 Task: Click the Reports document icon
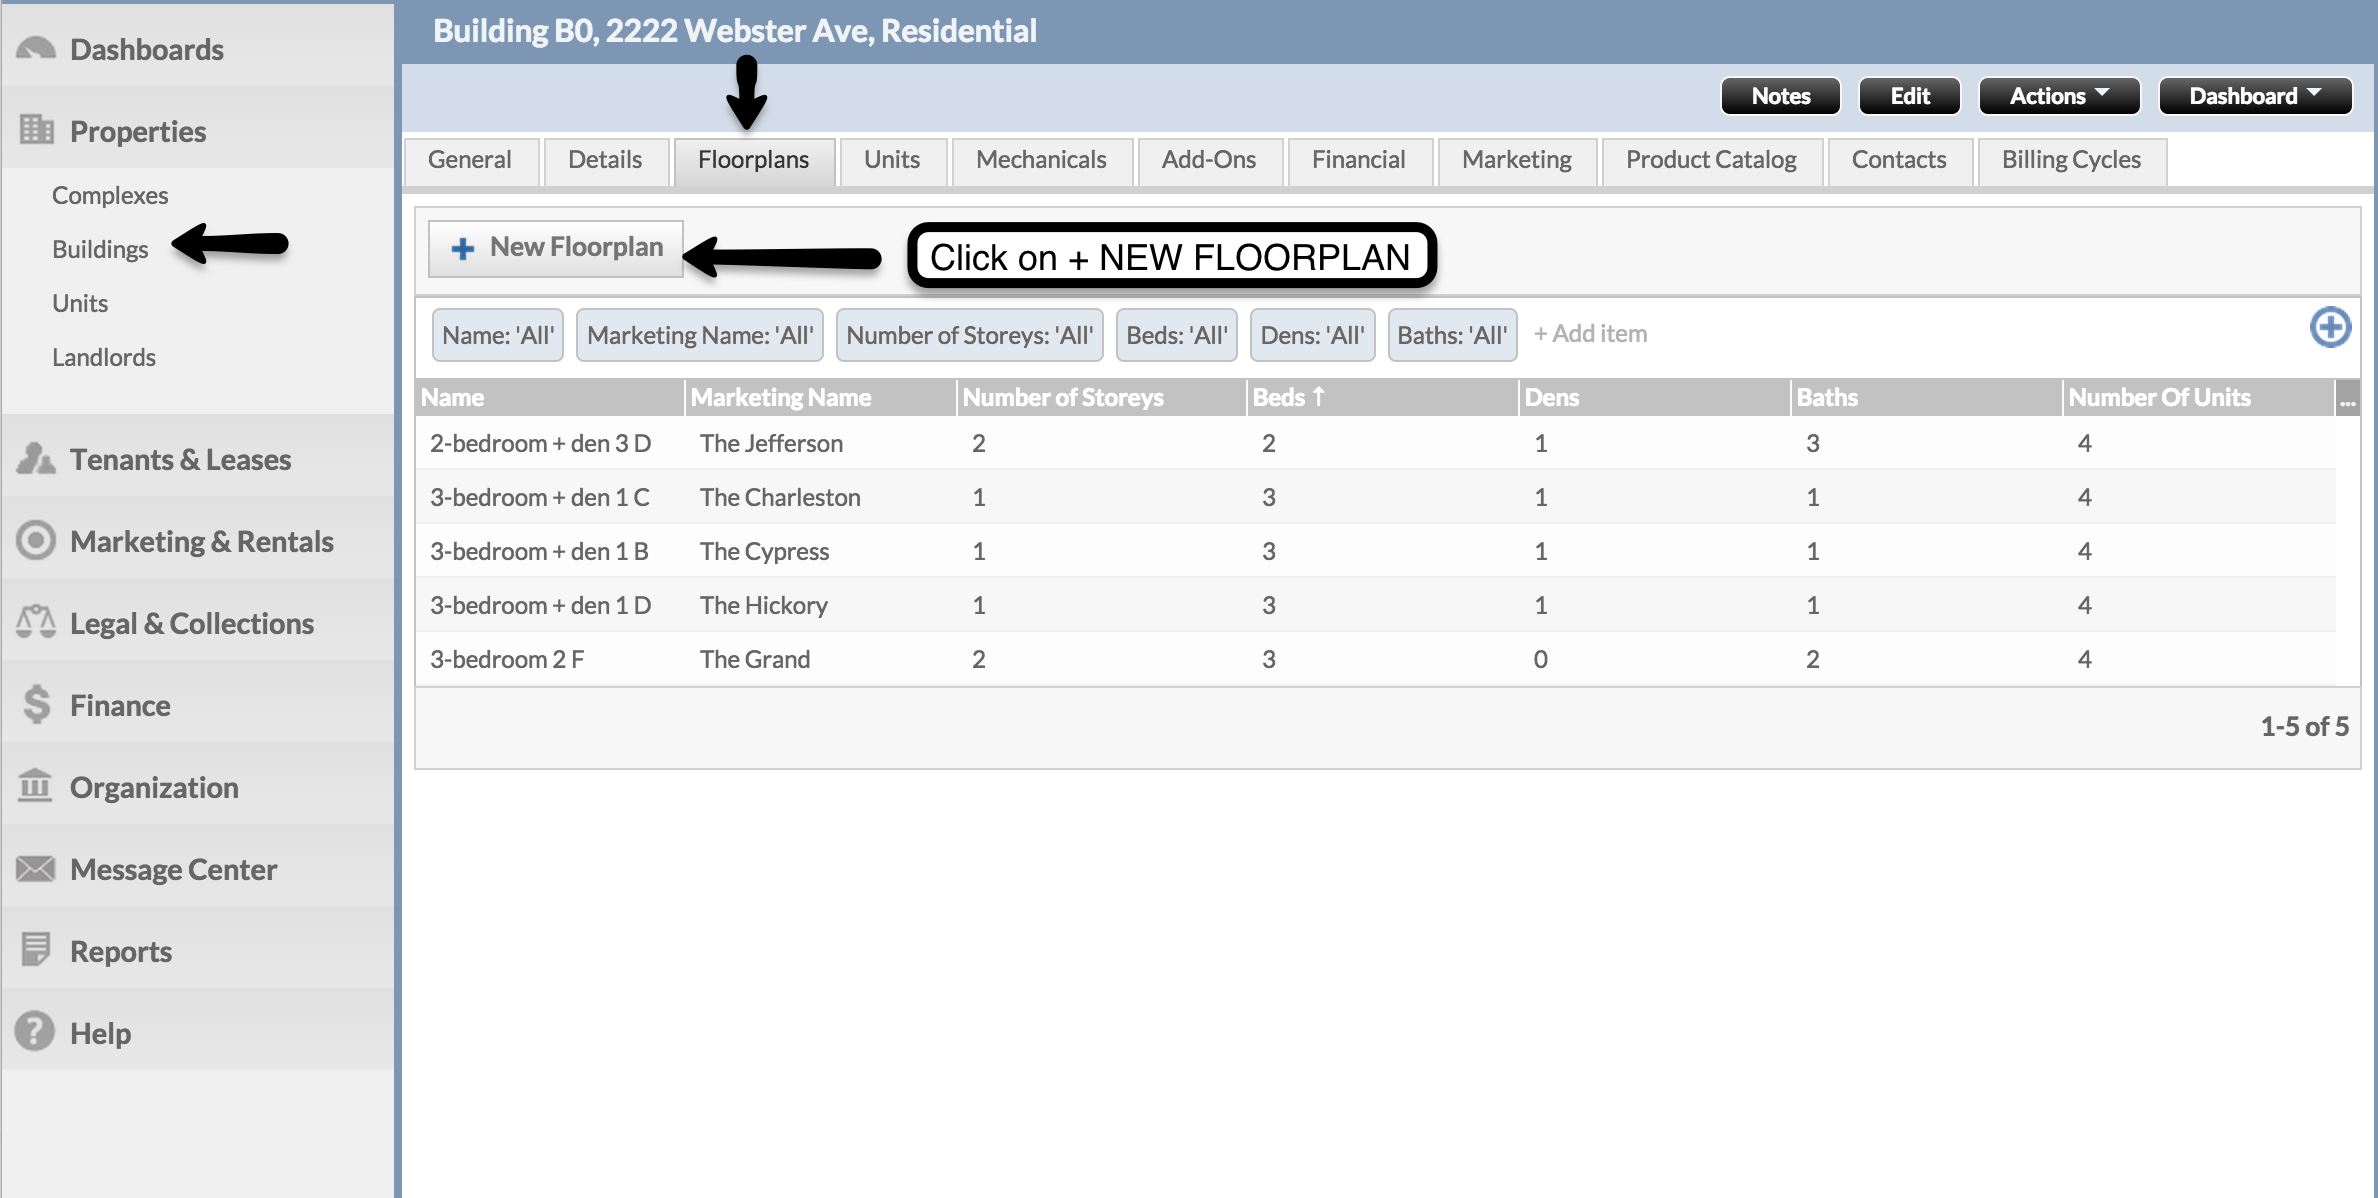[36, 949]
